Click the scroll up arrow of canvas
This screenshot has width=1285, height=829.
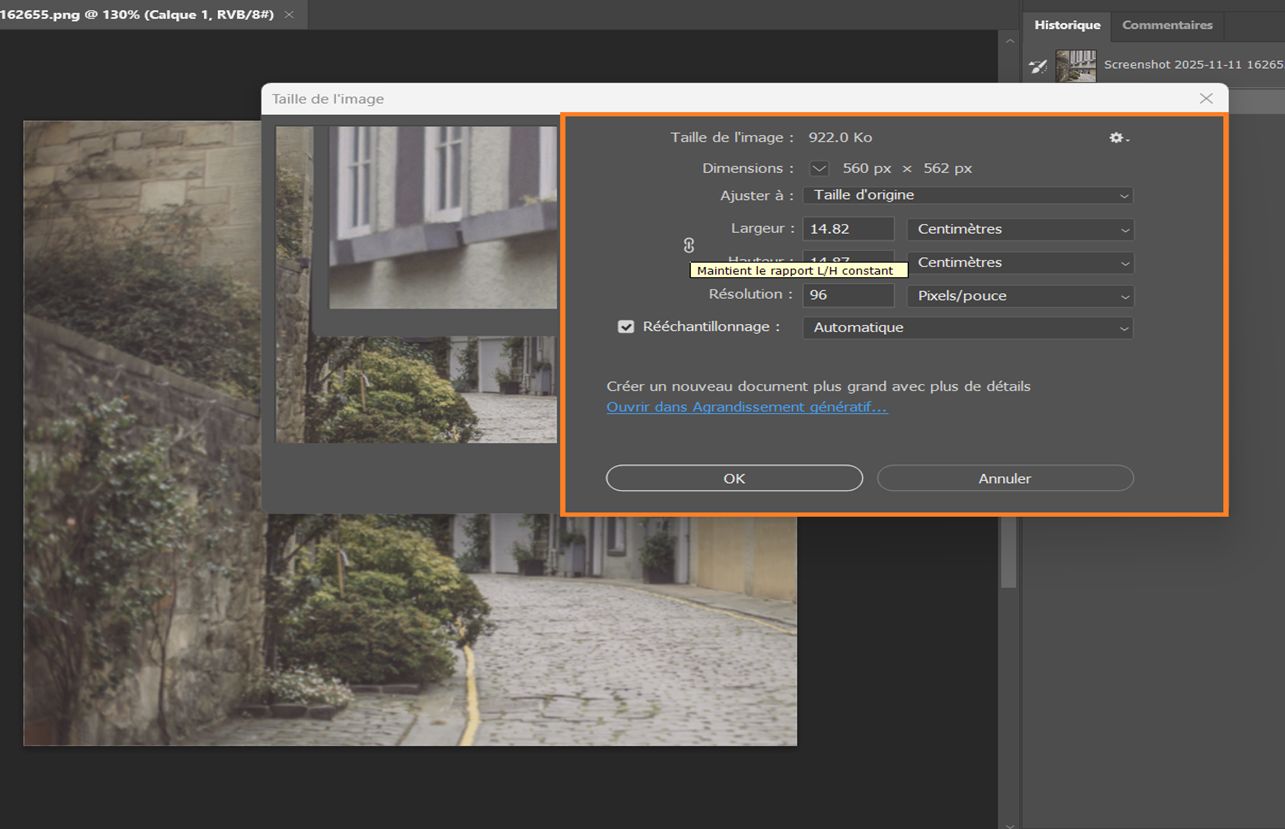[1008, 41]
